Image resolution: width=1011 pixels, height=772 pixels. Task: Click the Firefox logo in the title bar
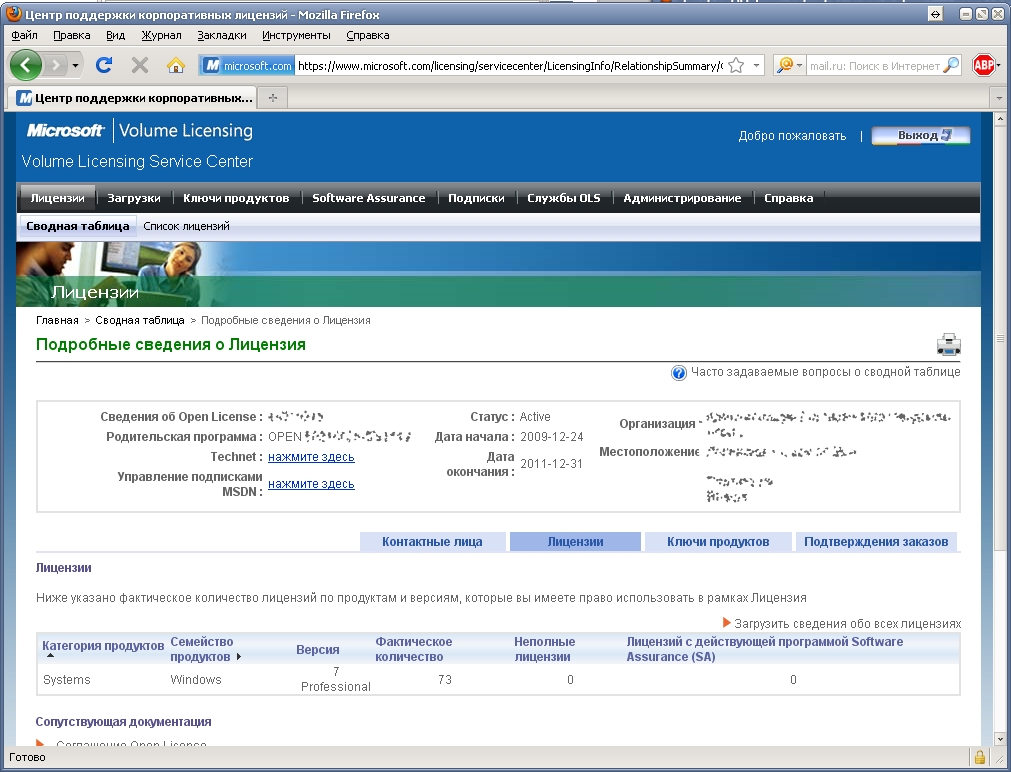12,14
